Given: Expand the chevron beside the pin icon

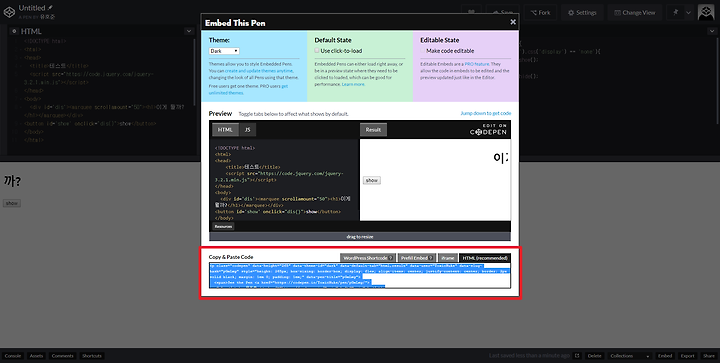Looking at the screenshot, I should click(688, 13).
